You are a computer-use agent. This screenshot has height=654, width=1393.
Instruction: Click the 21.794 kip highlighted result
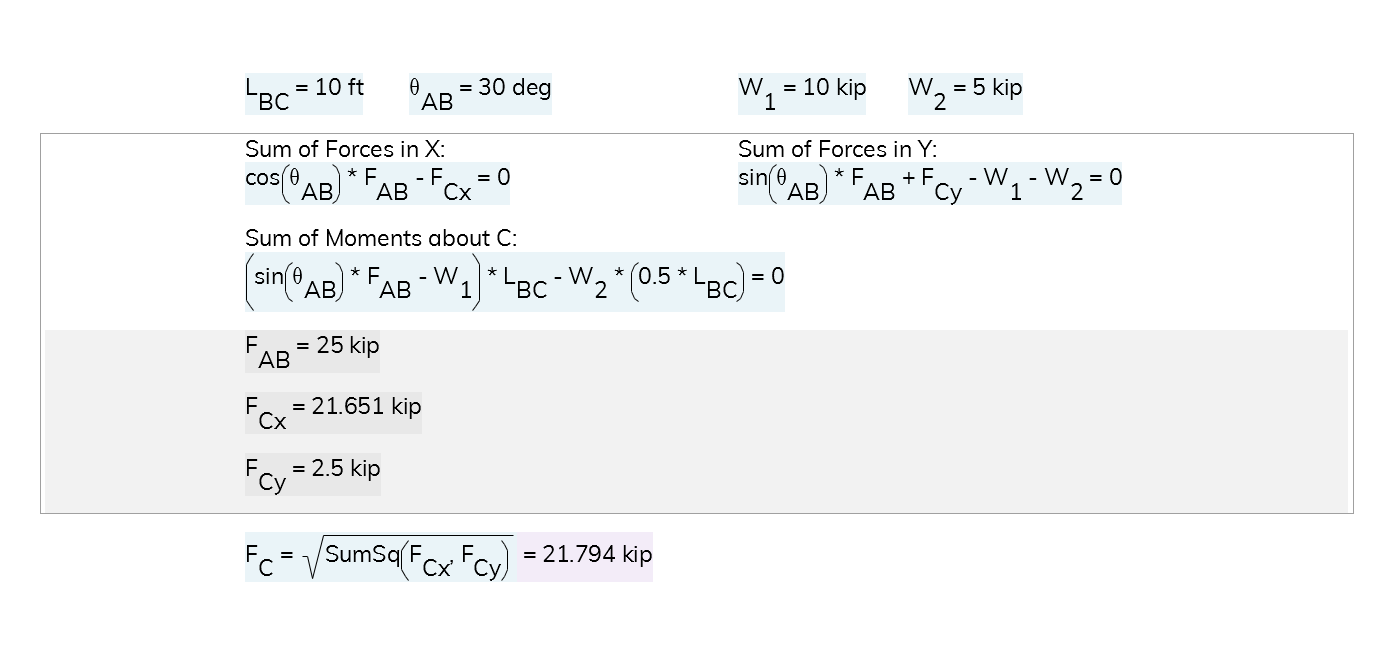point(585,556)
